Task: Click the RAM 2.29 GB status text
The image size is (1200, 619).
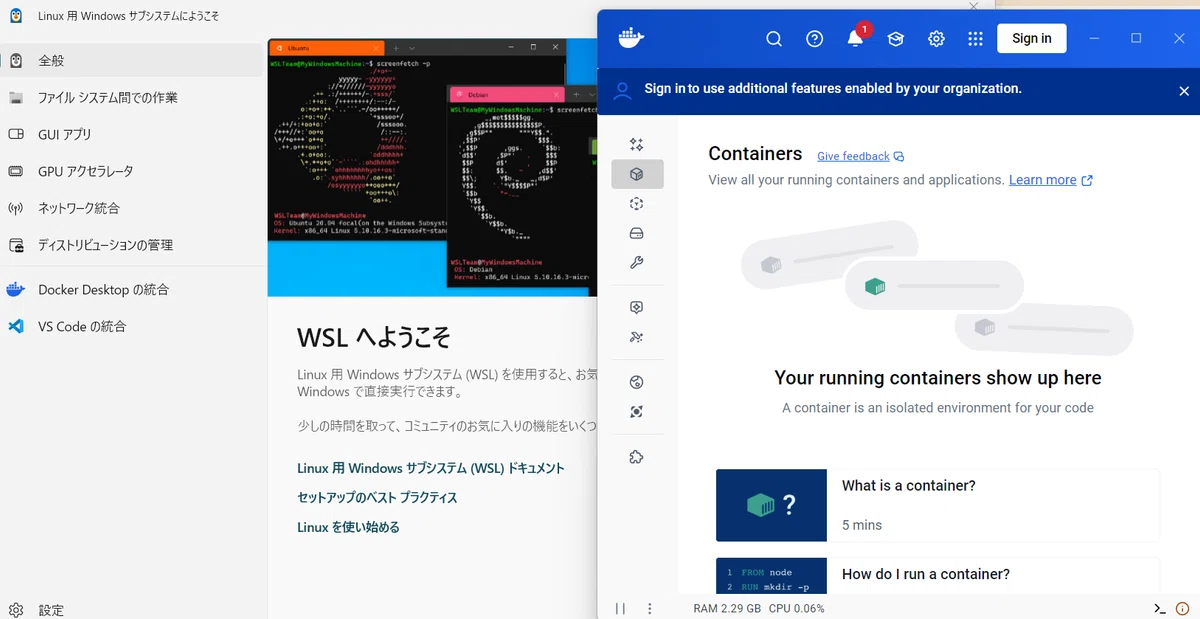Action: pos(727,608)
